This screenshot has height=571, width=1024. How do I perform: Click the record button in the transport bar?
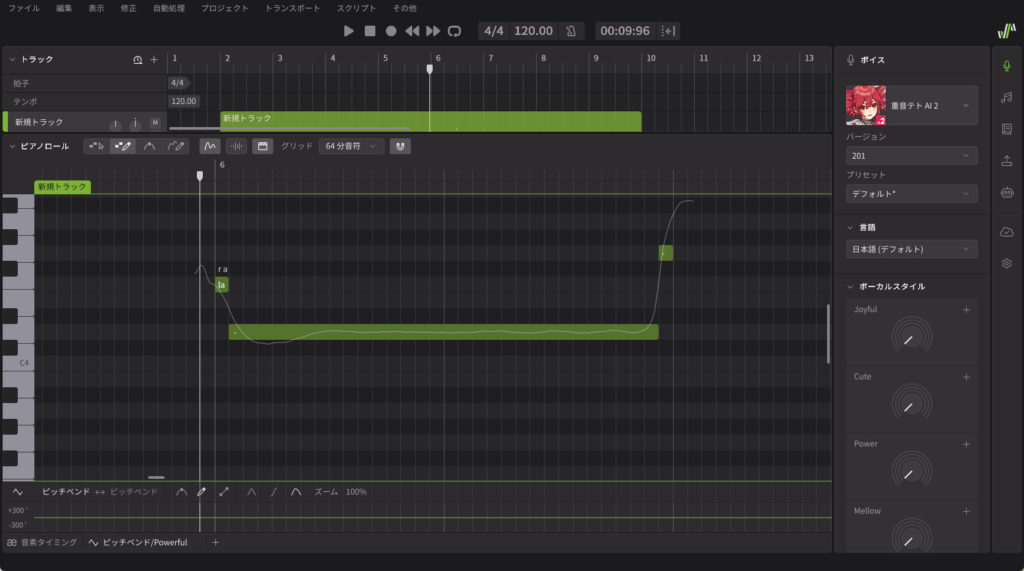click(x=391, y=31)
